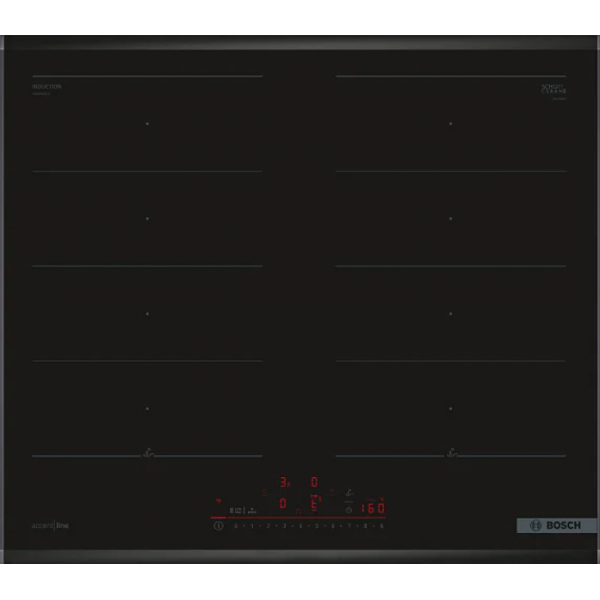This screenshot has height=600, width=600.
Task: Set power level 2 on the slider
Action: click(x=268, y=526)
